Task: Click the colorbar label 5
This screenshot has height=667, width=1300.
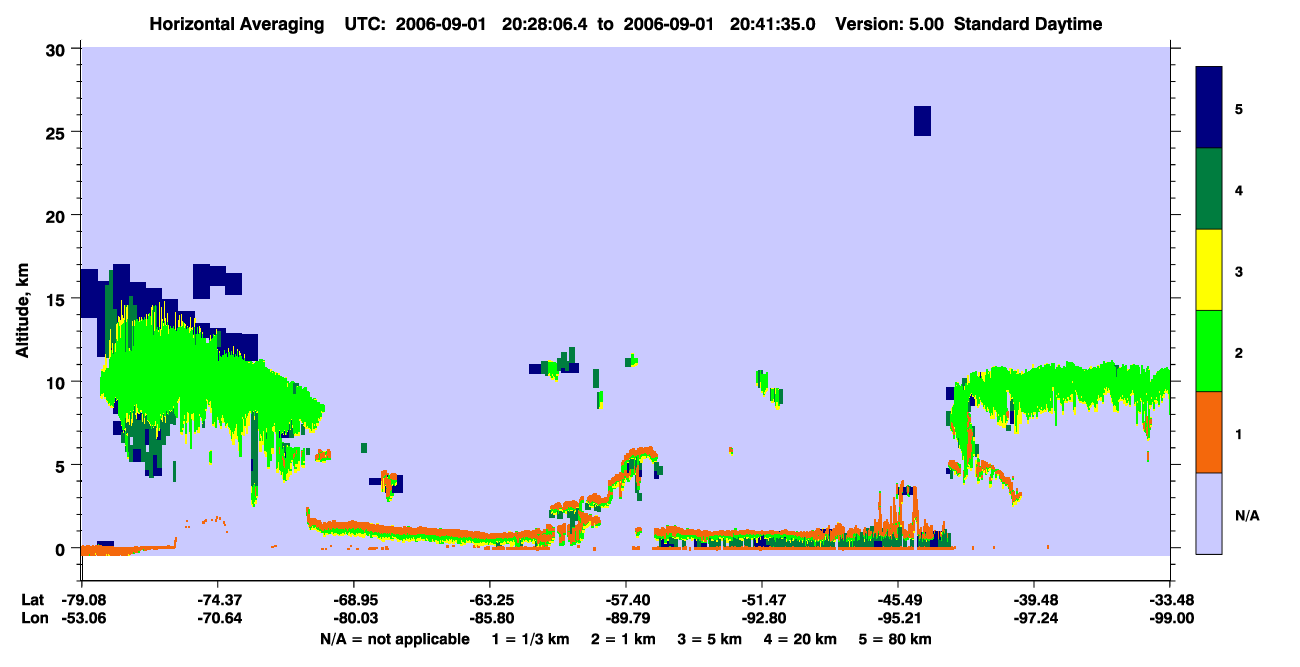Action: [x=1239, y=108]
